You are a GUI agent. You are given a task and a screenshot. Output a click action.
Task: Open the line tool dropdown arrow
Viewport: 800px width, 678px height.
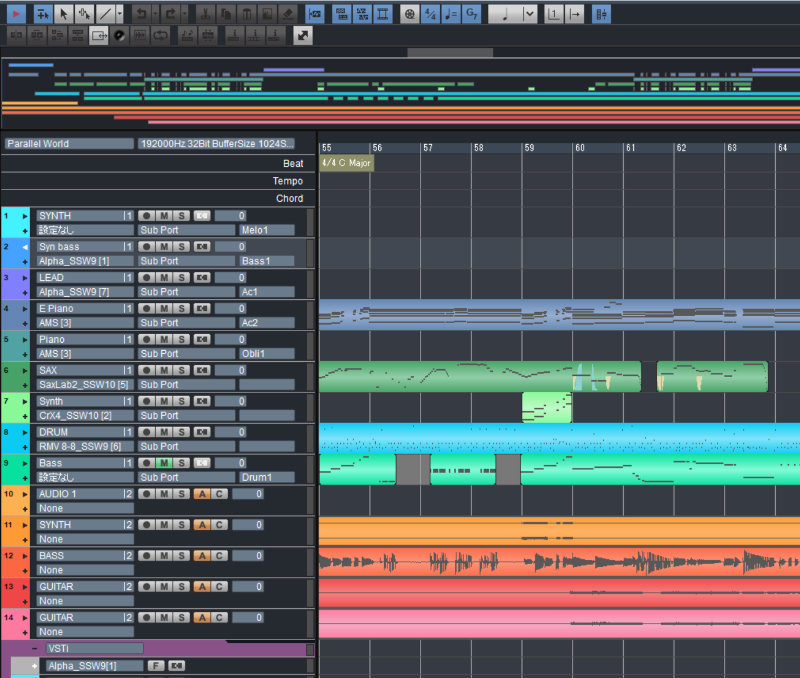coord(119,14)
